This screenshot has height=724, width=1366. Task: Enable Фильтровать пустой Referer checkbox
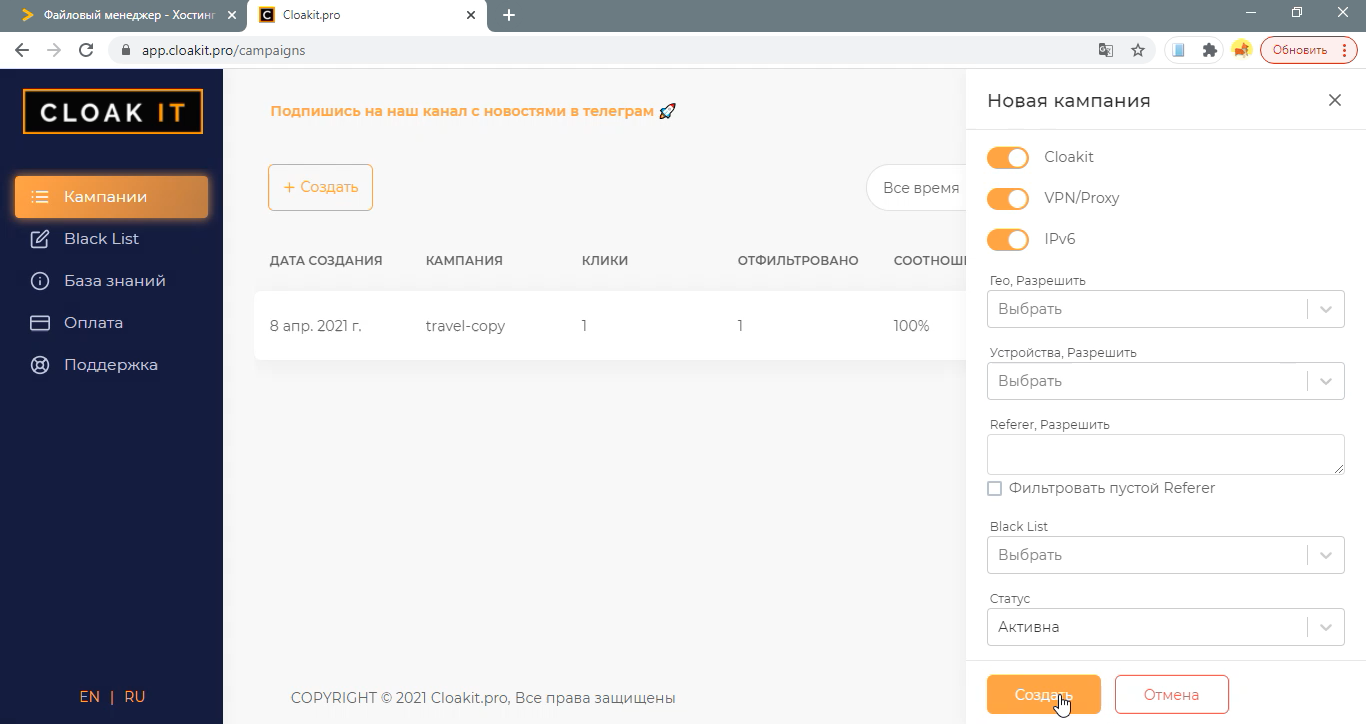(995, 488)
